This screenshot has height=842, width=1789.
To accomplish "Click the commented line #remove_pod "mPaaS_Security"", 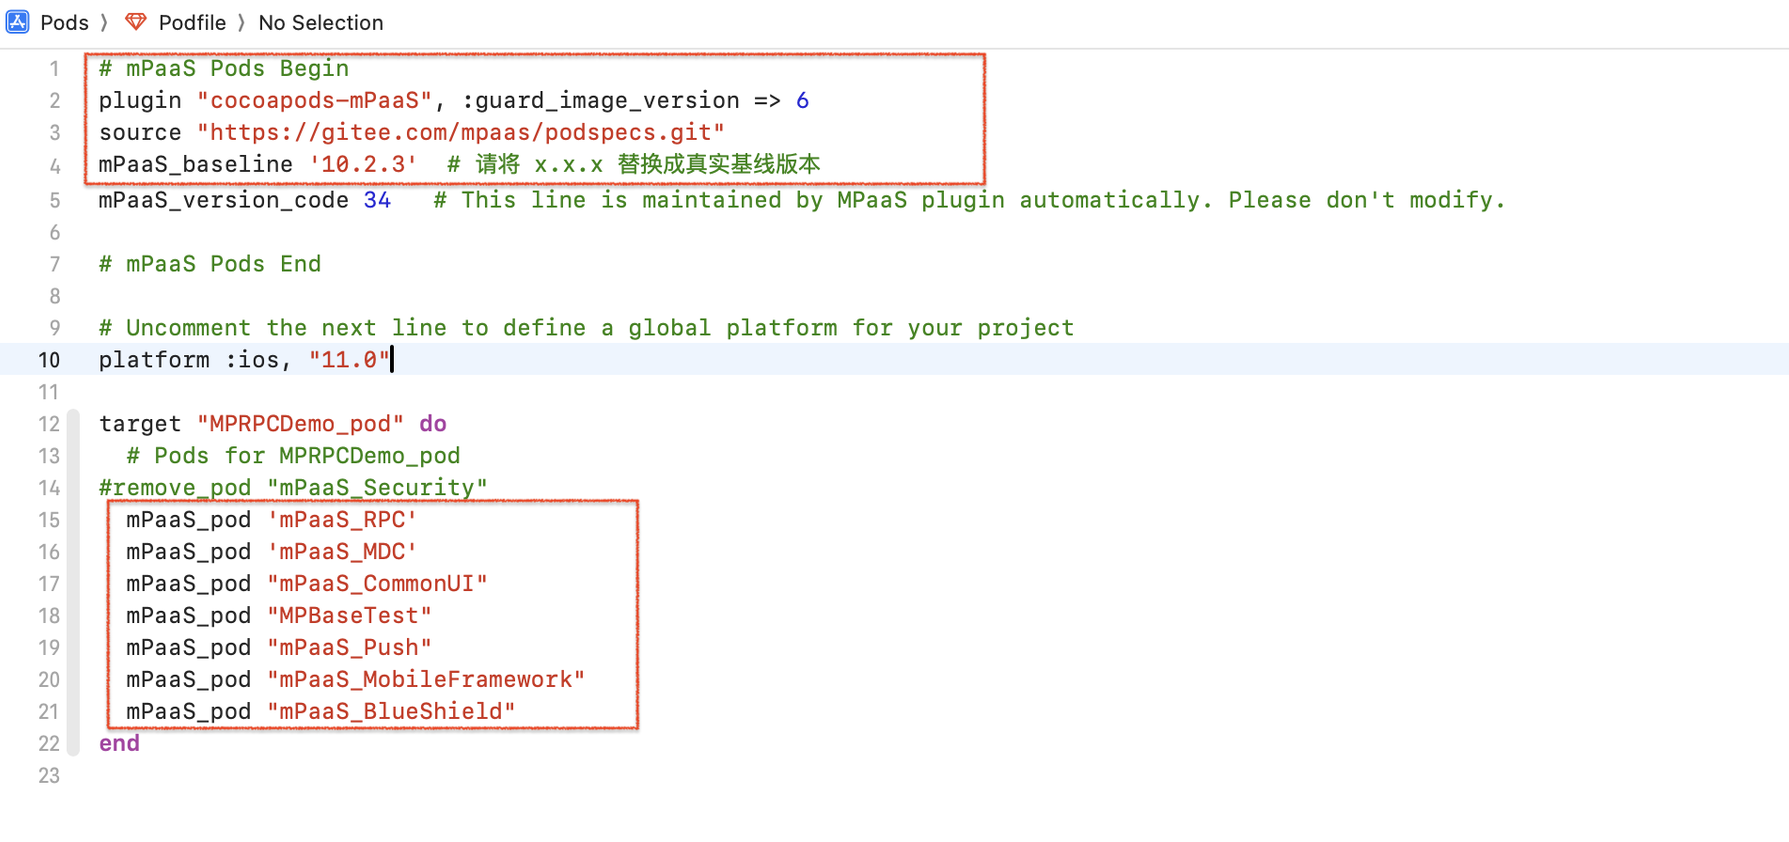I will pyautogui.click(x=293, y=488).
